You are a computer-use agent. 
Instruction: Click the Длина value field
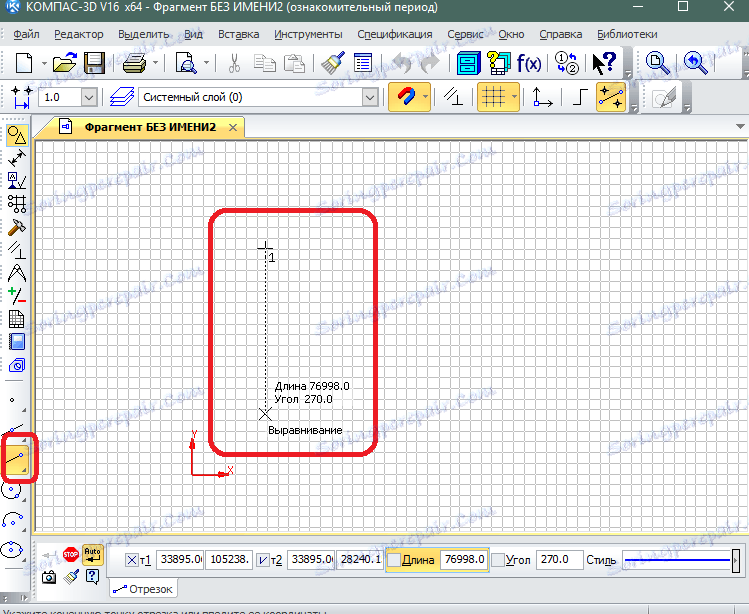point(464,560)
